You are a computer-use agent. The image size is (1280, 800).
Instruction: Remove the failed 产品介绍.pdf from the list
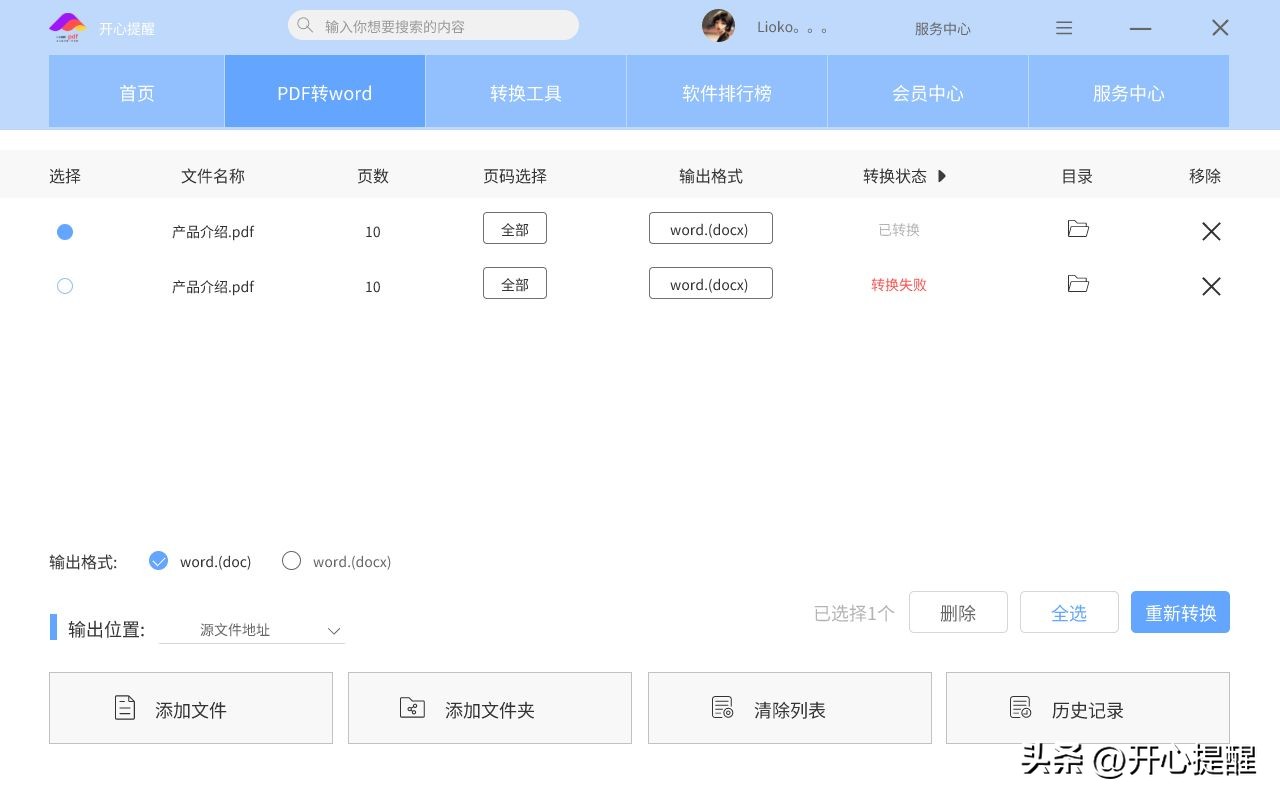point(1211,286)
